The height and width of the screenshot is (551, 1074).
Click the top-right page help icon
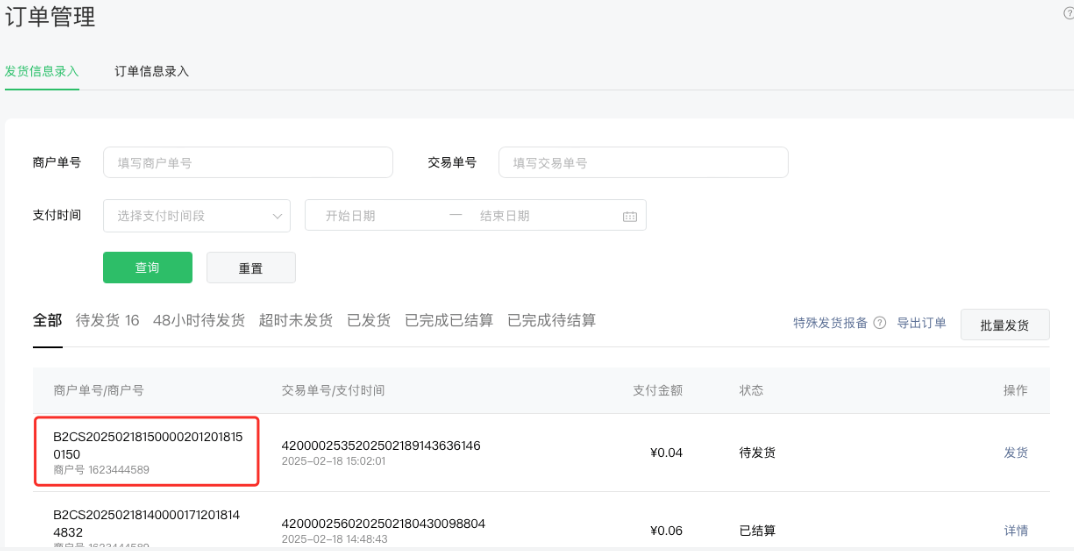tap(1068, 13)
